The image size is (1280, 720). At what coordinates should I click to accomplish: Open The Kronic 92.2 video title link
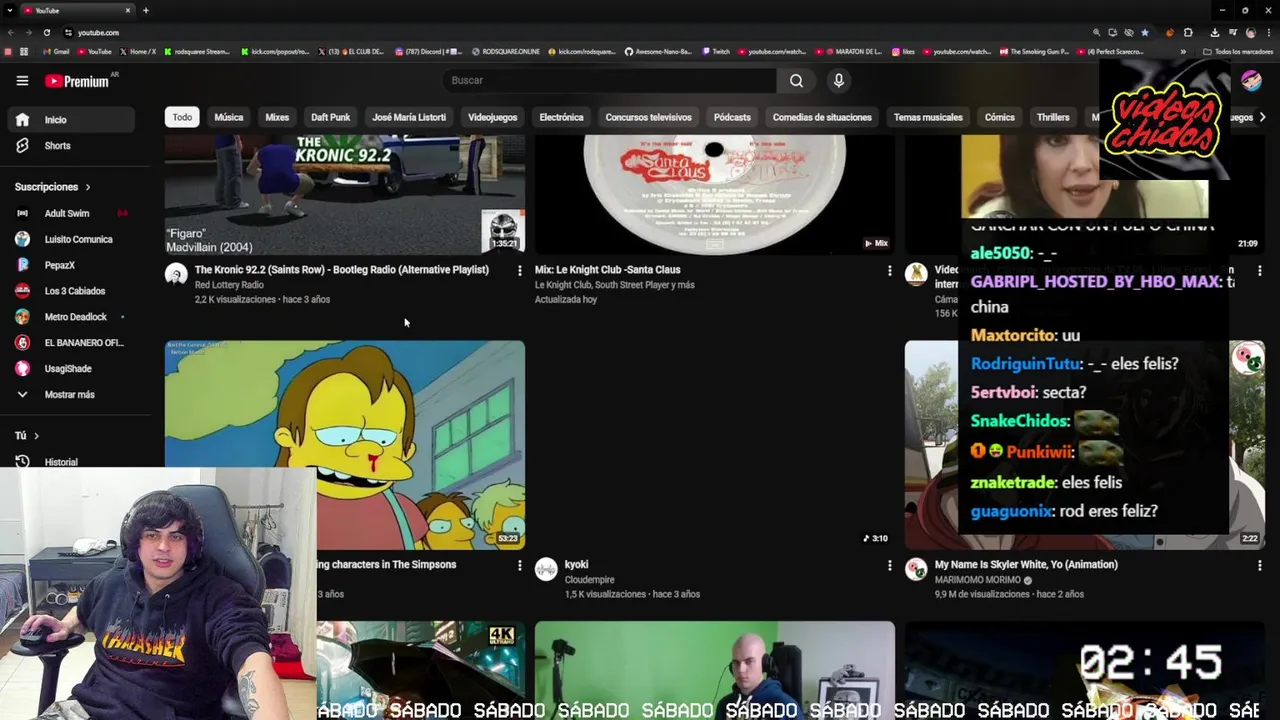[342, 270]
